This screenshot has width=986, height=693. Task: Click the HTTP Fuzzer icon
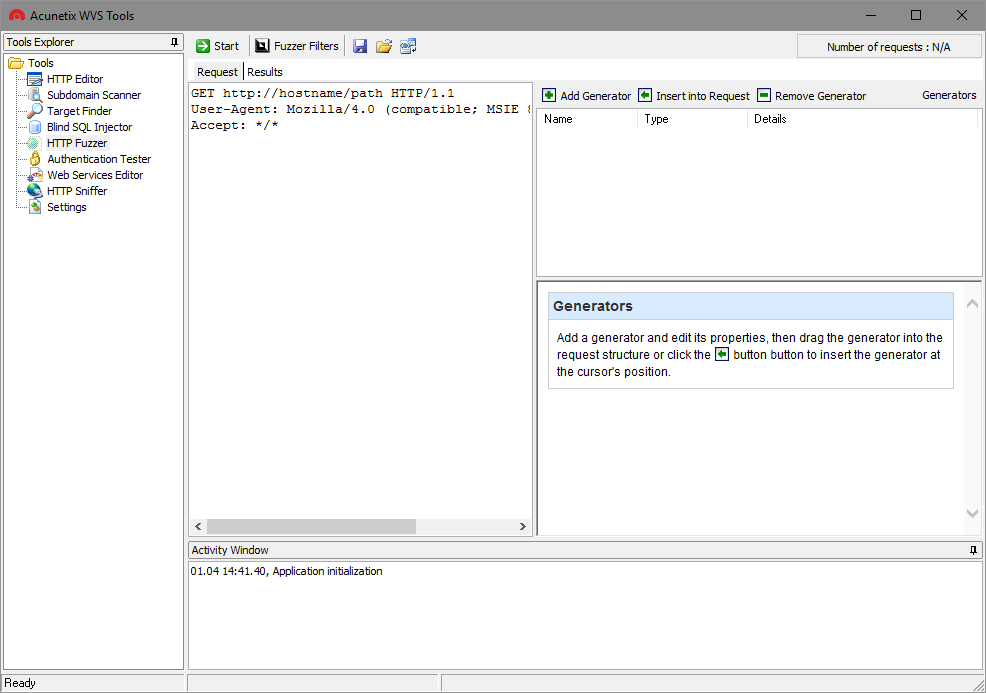(x=33, y=143)
